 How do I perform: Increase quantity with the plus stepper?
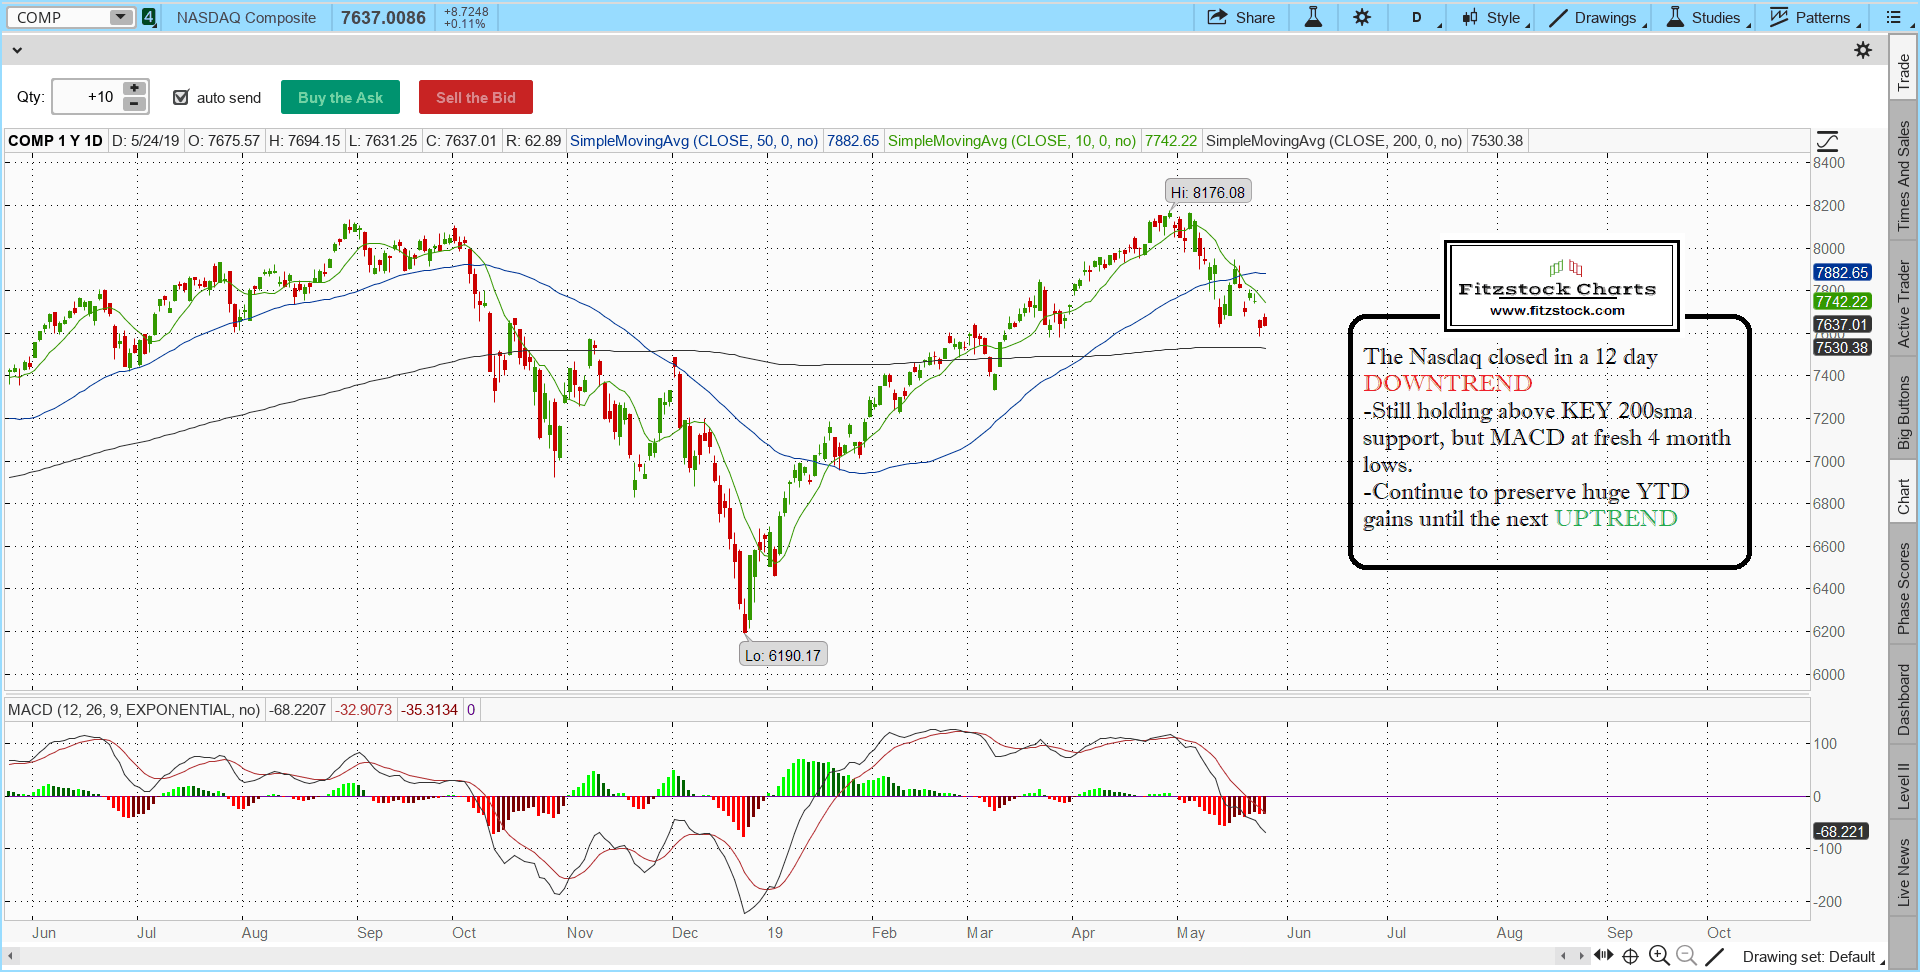135,89
